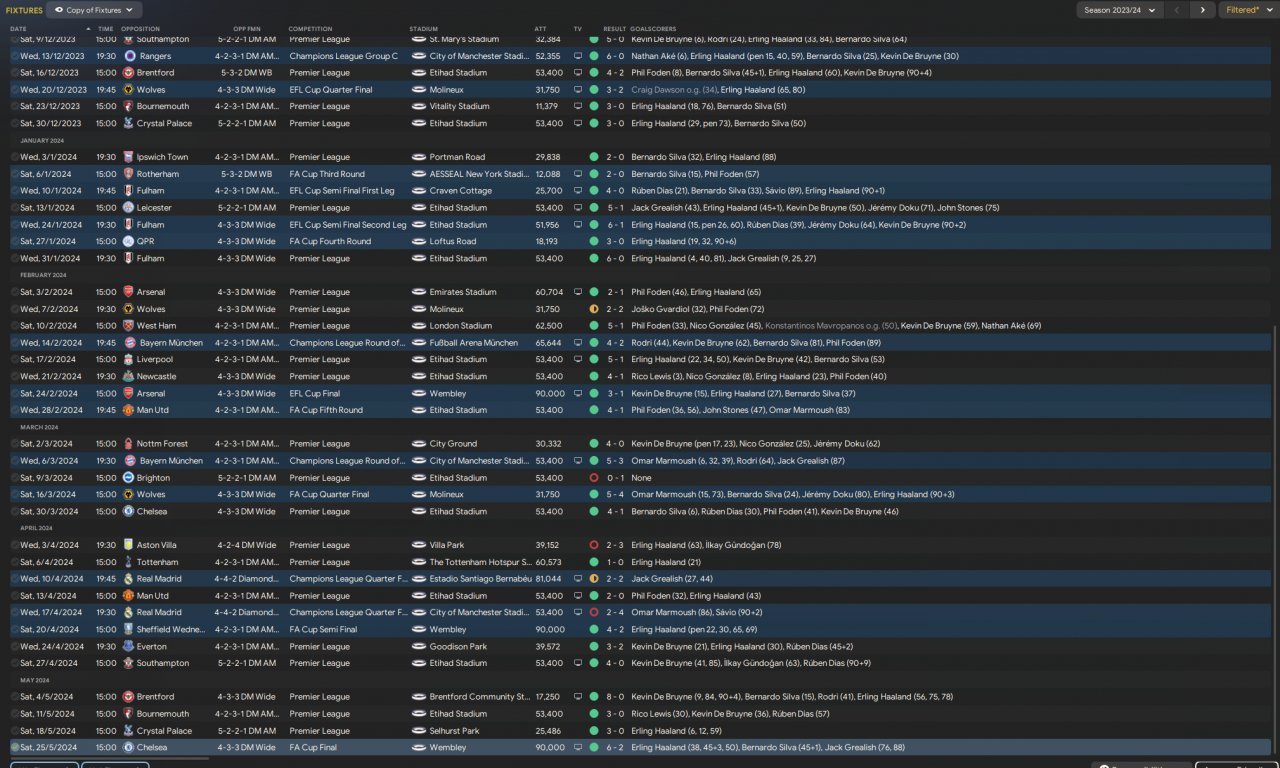Go to the next season with the right arrow
The height and width of the screenshot is (768, 1280).
[x=1202, y=10]
